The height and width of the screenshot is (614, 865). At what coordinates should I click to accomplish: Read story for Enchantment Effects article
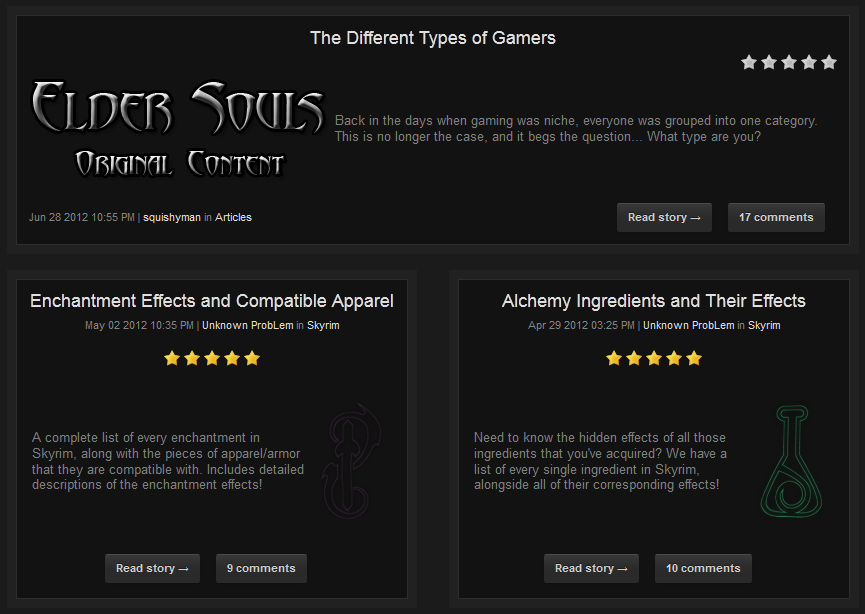pyautogui.click(x=152, y=568)
